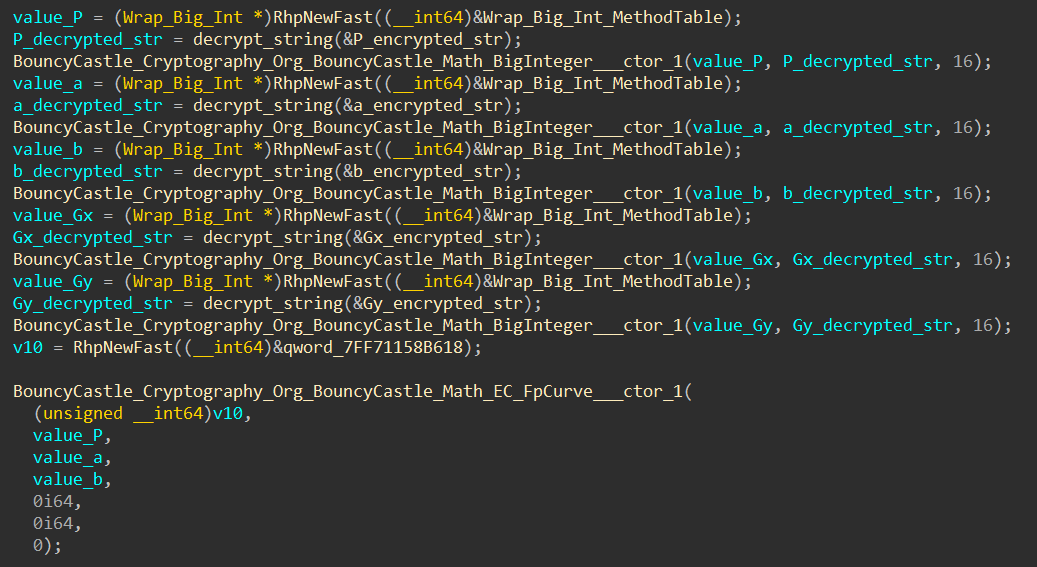The height and width of the screenshot is (567, 1037).
Task: Click Gy_decrypted_str inside the BigInteger ctor call
Action: [x=872, y=326]
